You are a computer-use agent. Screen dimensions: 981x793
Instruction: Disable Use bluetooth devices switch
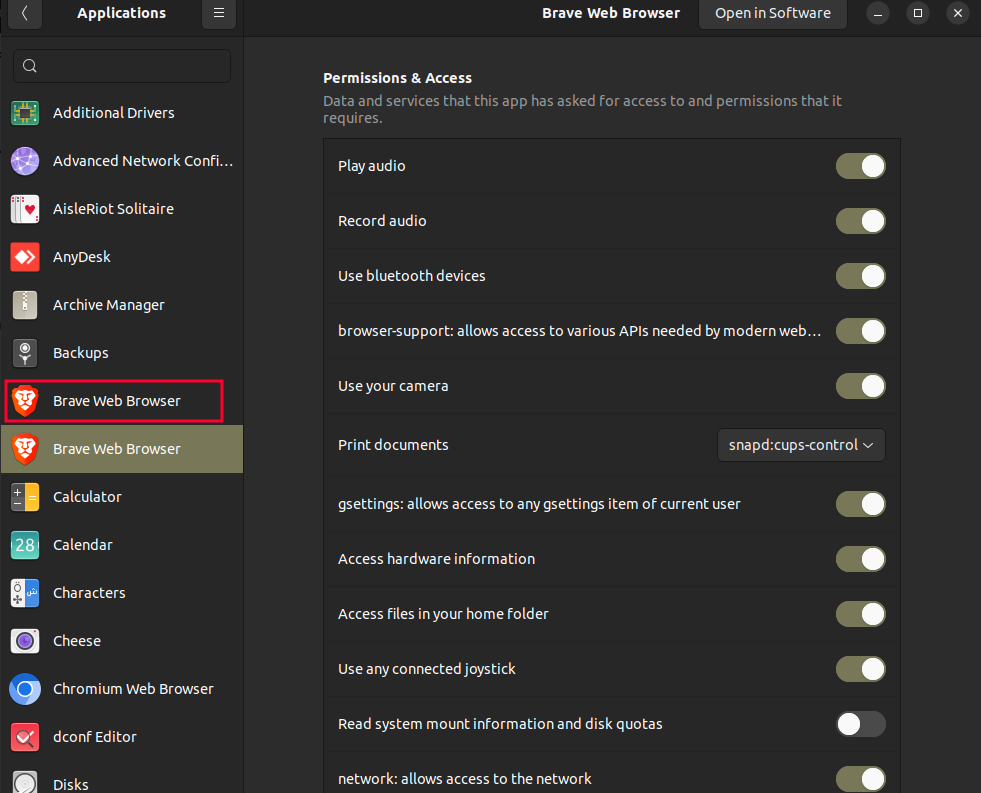click(860, 276)
